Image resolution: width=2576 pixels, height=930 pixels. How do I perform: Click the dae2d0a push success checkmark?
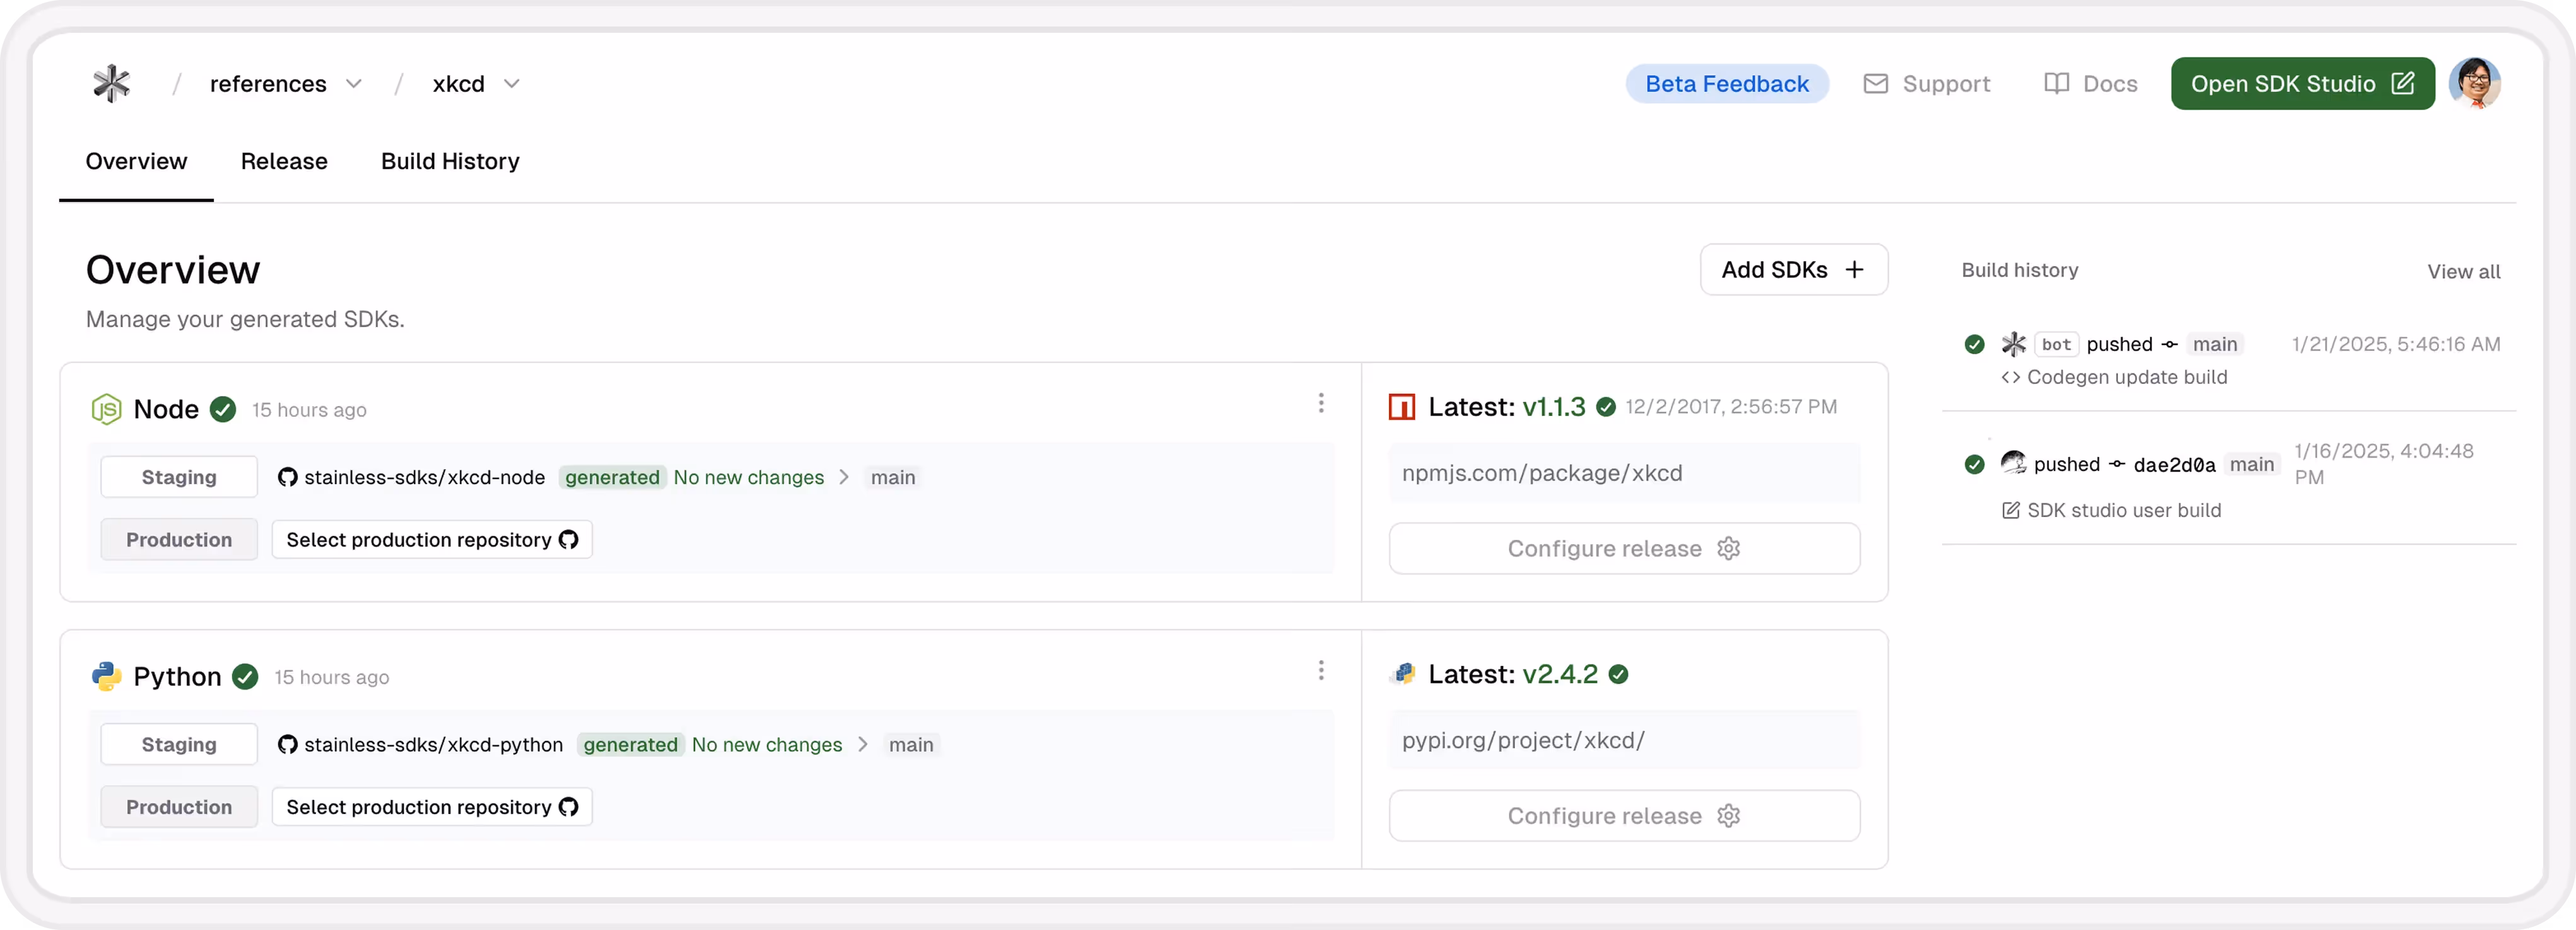1974,464
